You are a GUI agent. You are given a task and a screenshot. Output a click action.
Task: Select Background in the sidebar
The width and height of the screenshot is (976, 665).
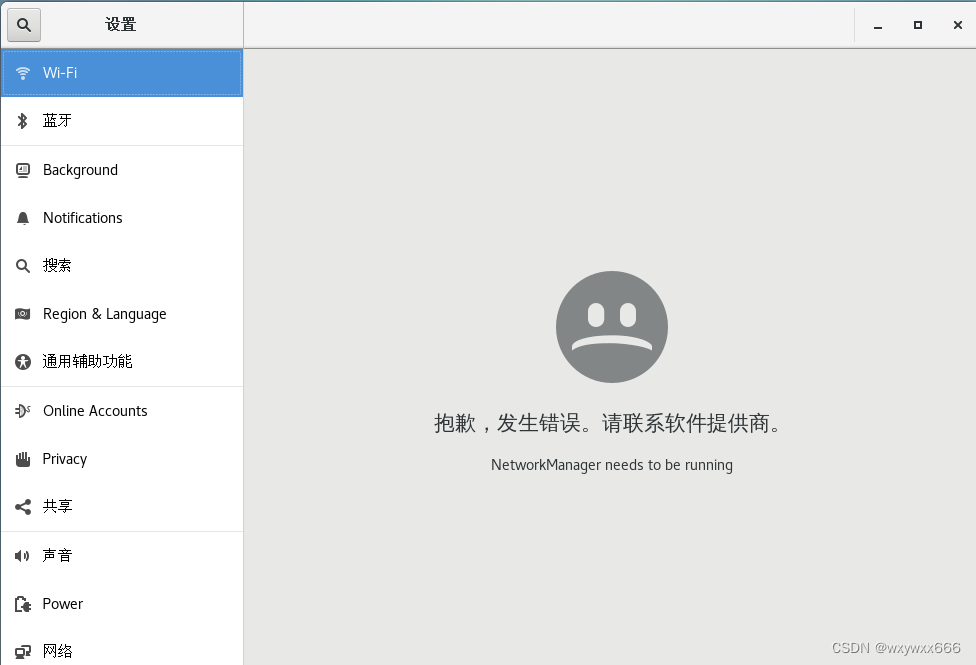[x=122, y=170]
